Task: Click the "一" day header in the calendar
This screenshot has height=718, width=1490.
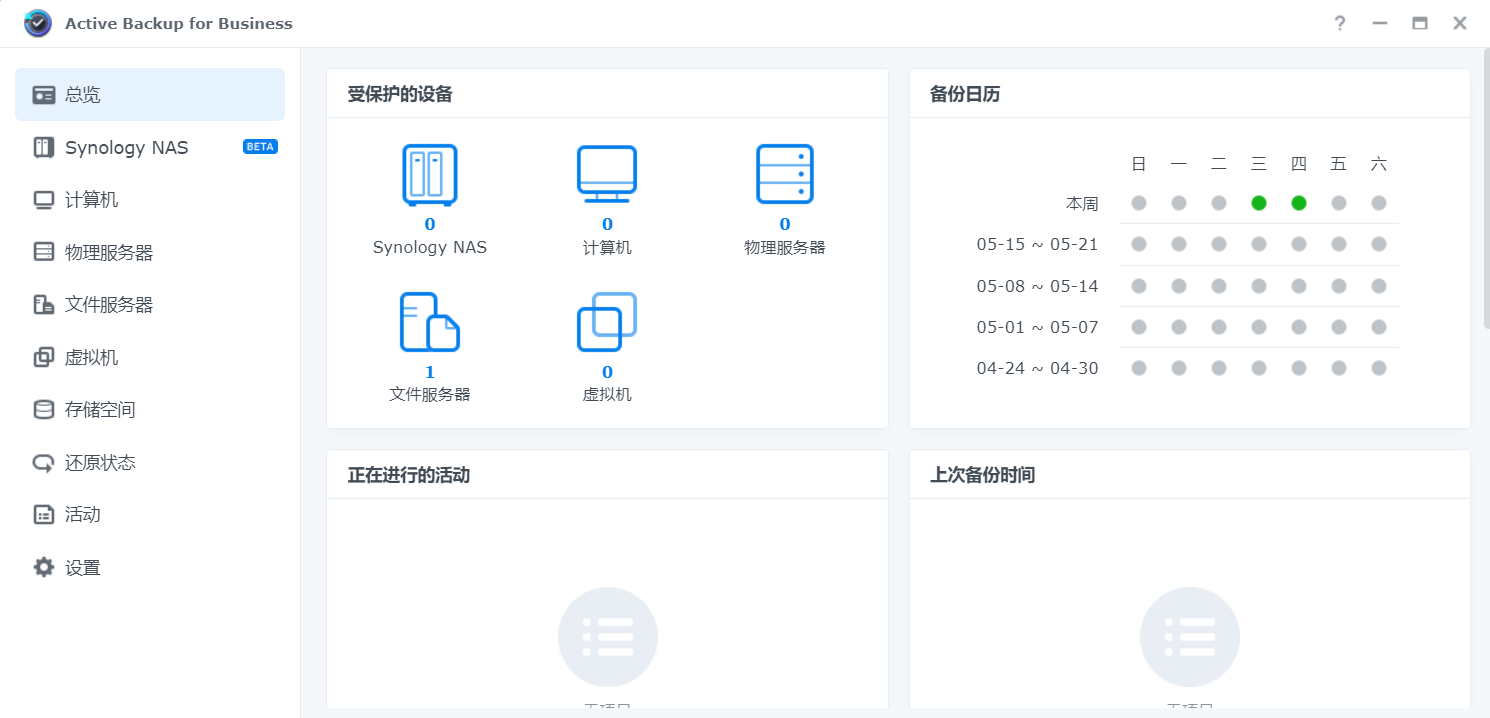Action: pos(1179,164)
